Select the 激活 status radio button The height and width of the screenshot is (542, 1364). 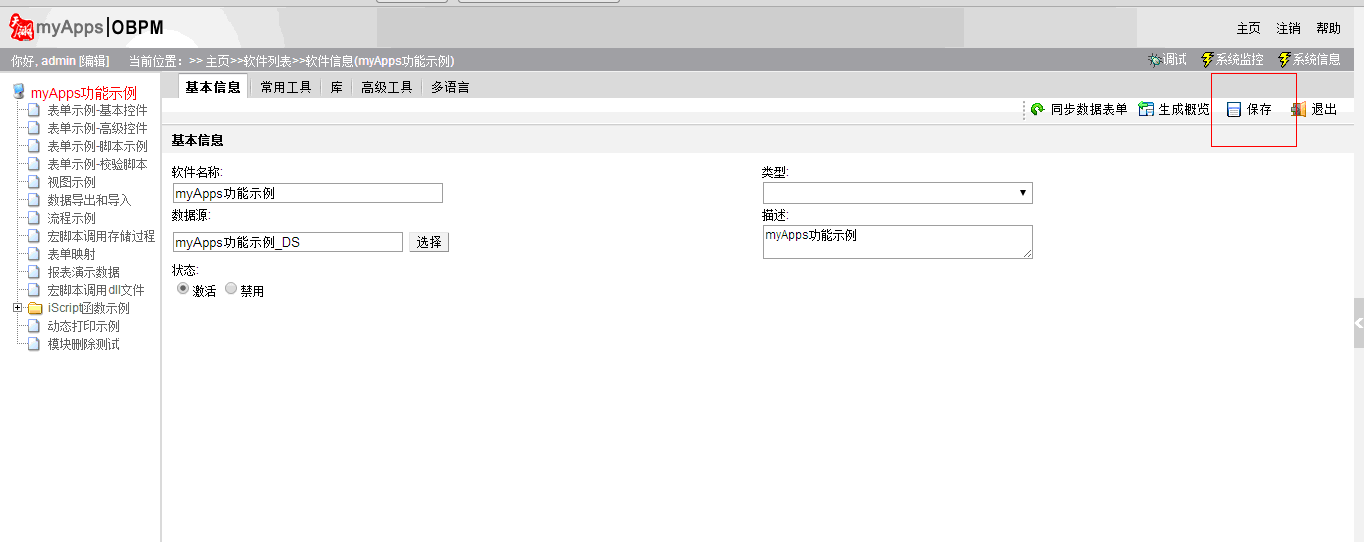(x=183, y=288)
